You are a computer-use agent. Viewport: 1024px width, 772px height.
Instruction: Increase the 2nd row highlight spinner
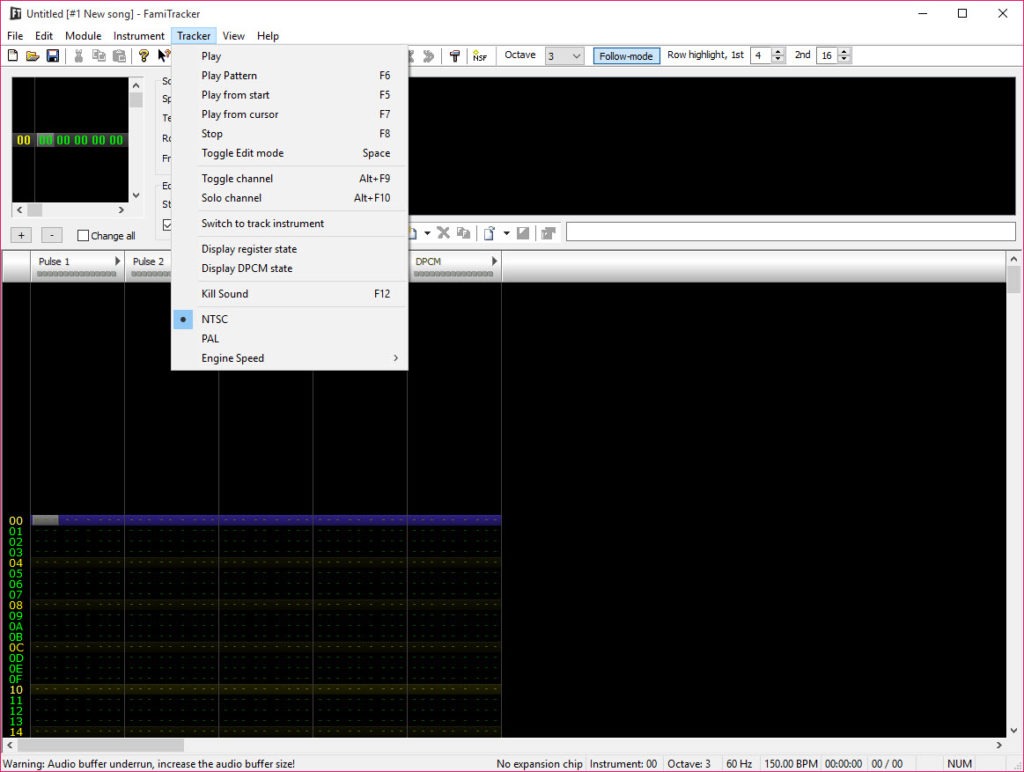point(844,52)
